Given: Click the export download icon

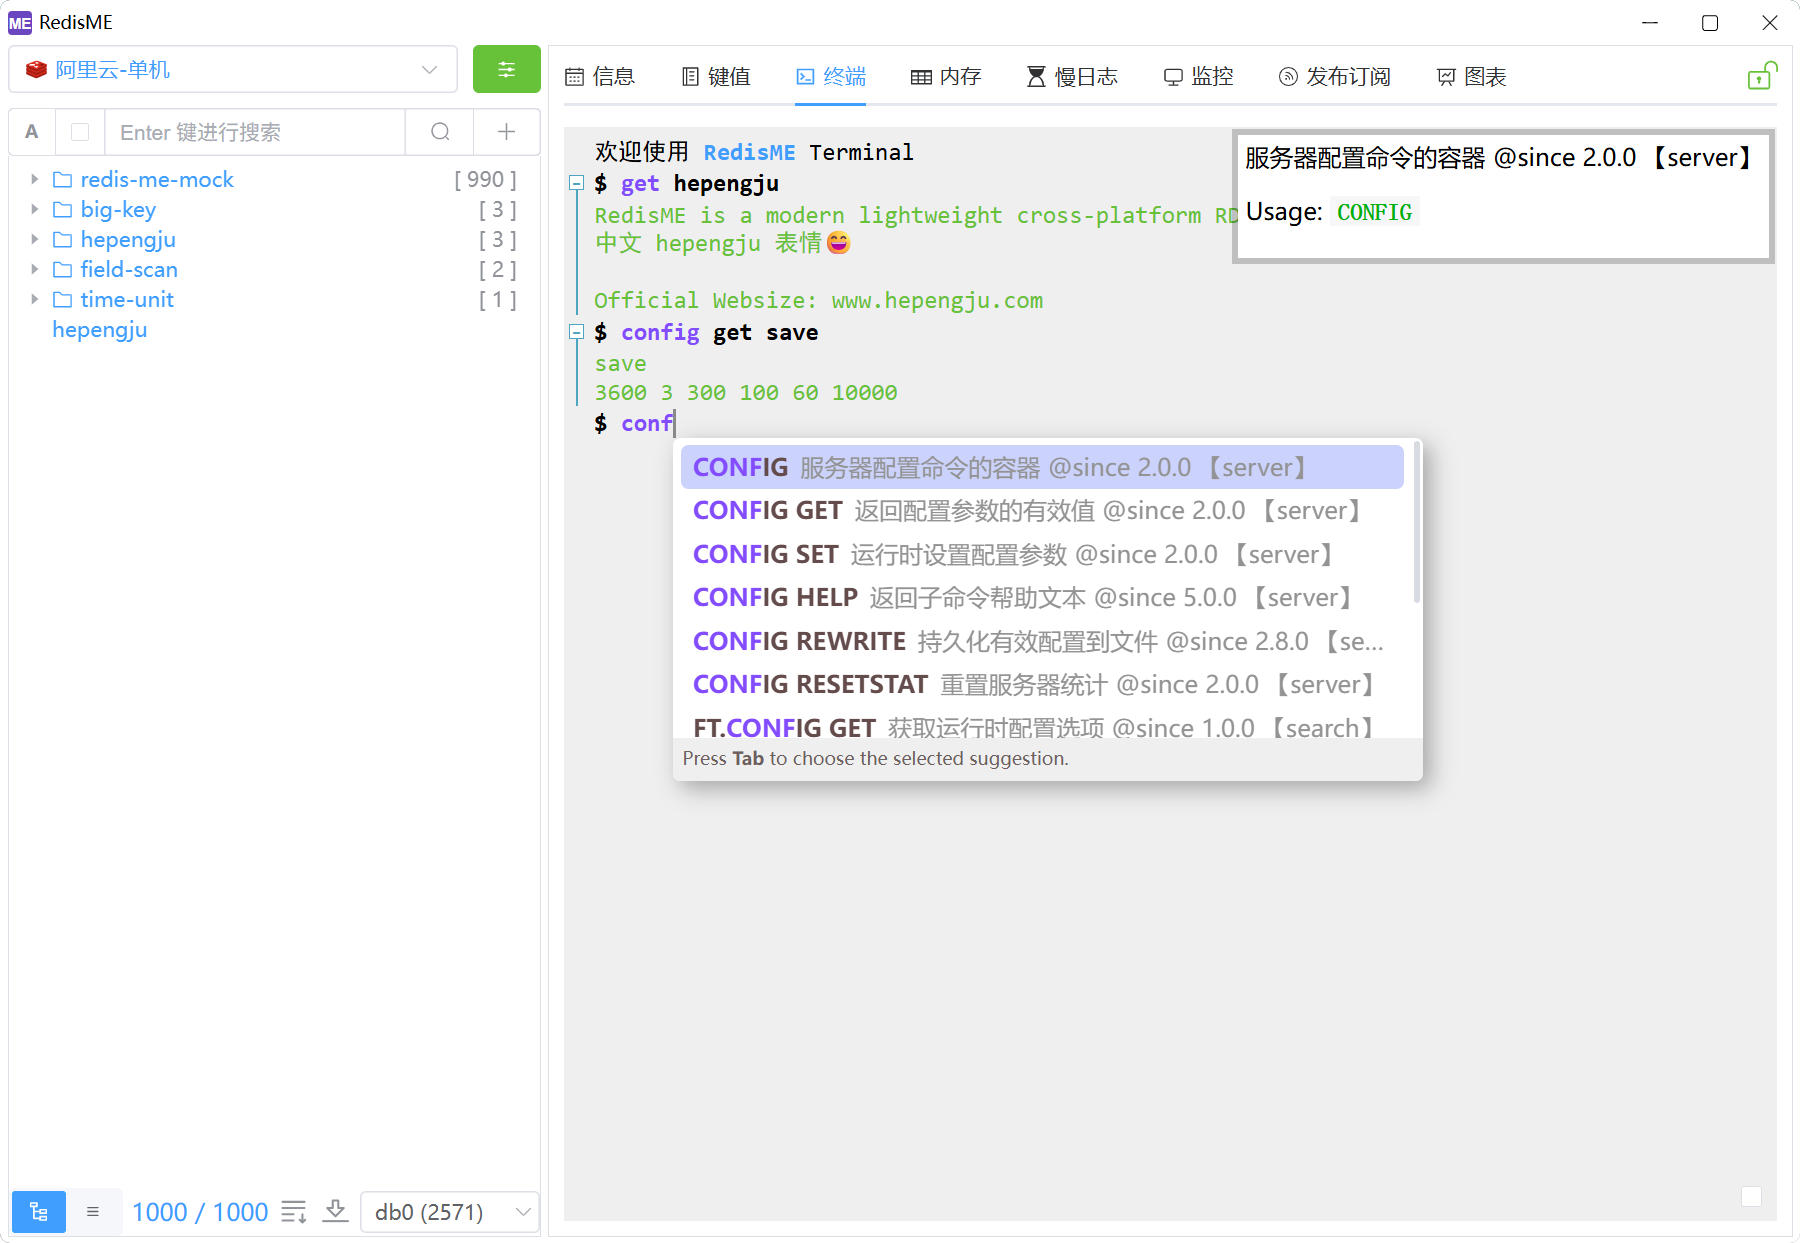Looking at the screenshot, I should (336, 1212).
